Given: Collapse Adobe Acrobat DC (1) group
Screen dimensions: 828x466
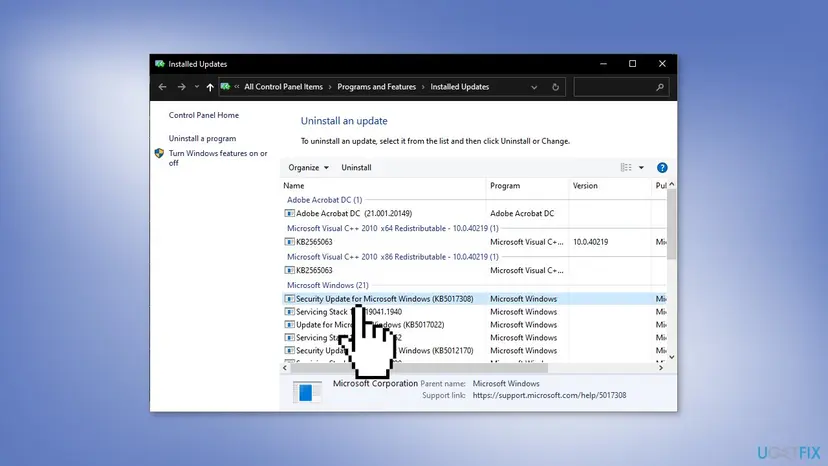Looking at the screenshot, I should pyautogui.click(x=324, y=200).
